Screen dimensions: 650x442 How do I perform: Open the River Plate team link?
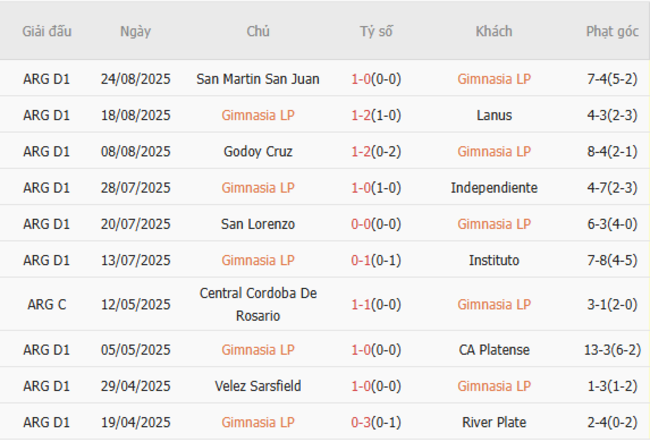(494, 422)
